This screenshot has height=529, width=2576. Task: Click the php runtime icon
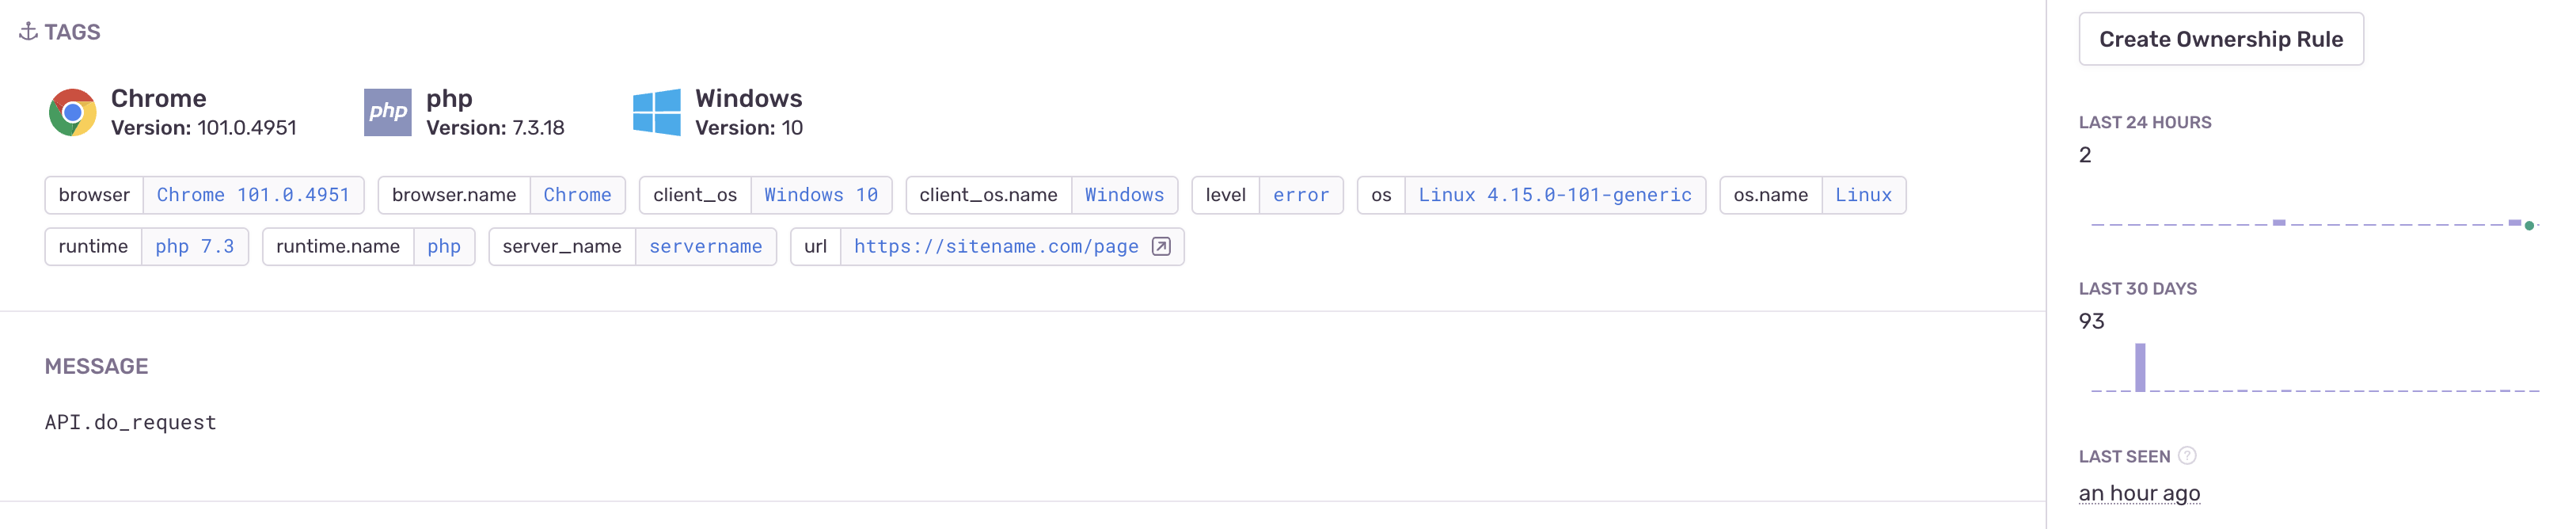387,112
